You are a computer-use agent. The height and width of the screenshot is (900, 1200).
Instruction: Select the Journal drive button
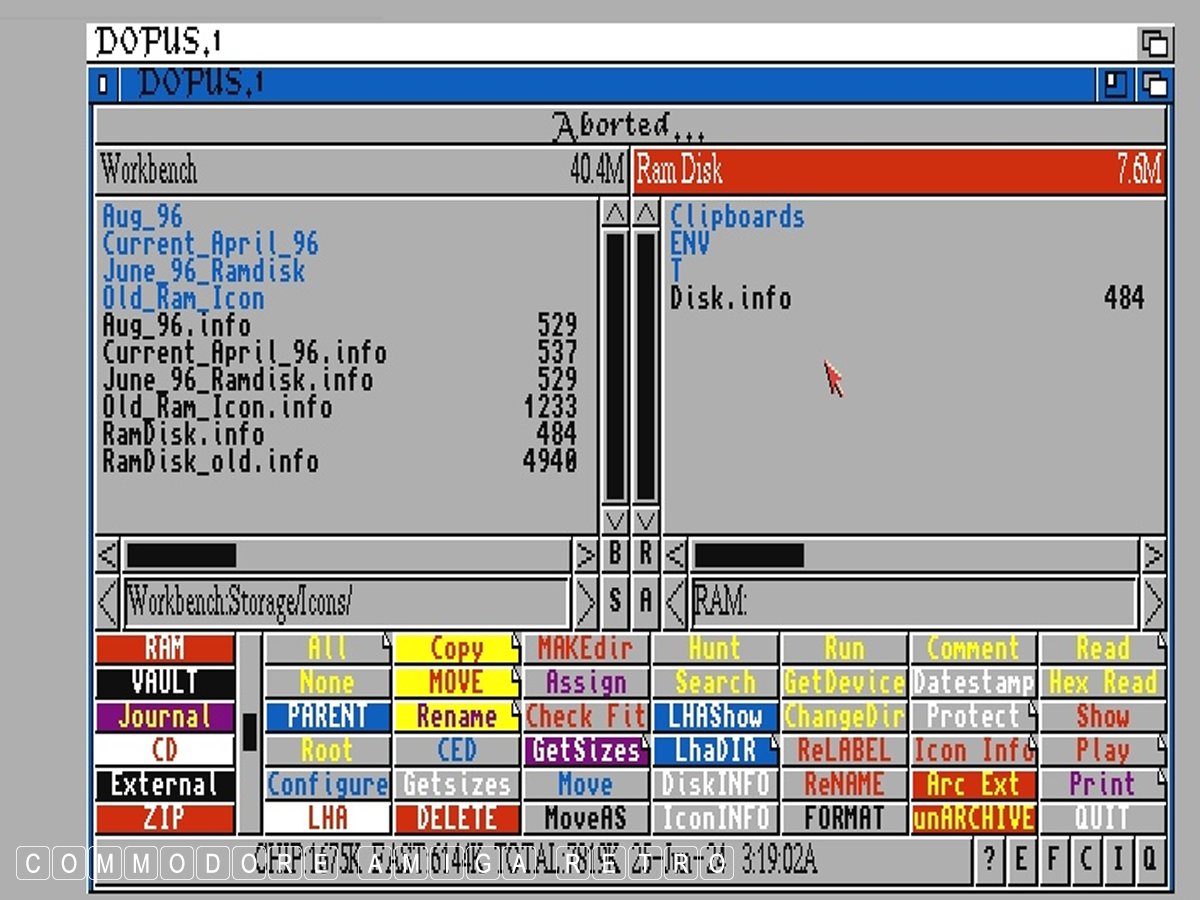165,717
